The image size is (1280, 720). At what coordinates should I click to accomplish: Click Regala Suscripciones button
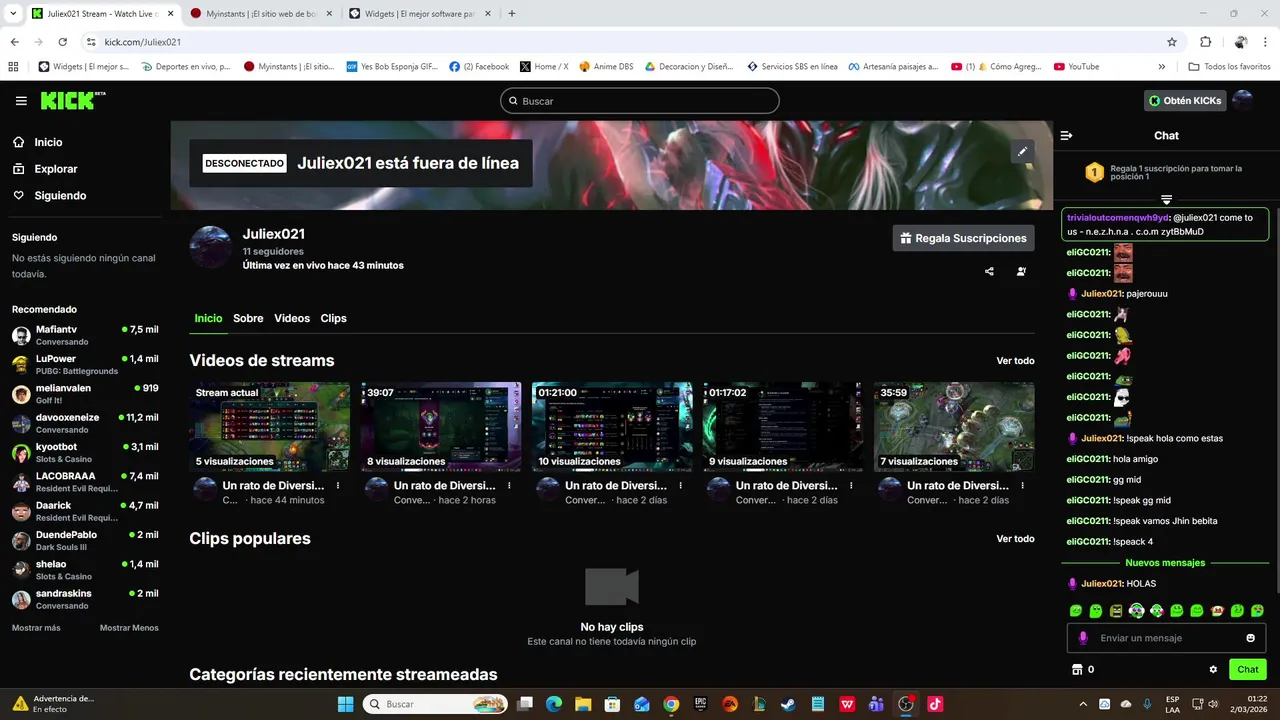(963, 238)
